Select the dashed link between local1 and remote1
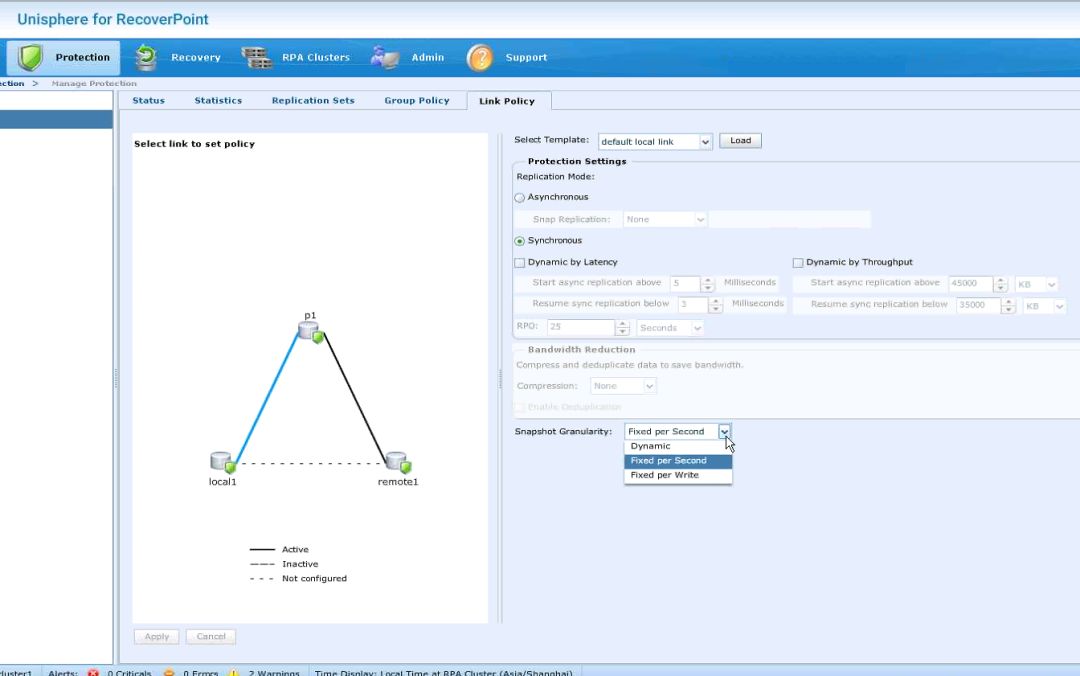The height and width of the screenshot is (676, 1080). pos(311,464)
